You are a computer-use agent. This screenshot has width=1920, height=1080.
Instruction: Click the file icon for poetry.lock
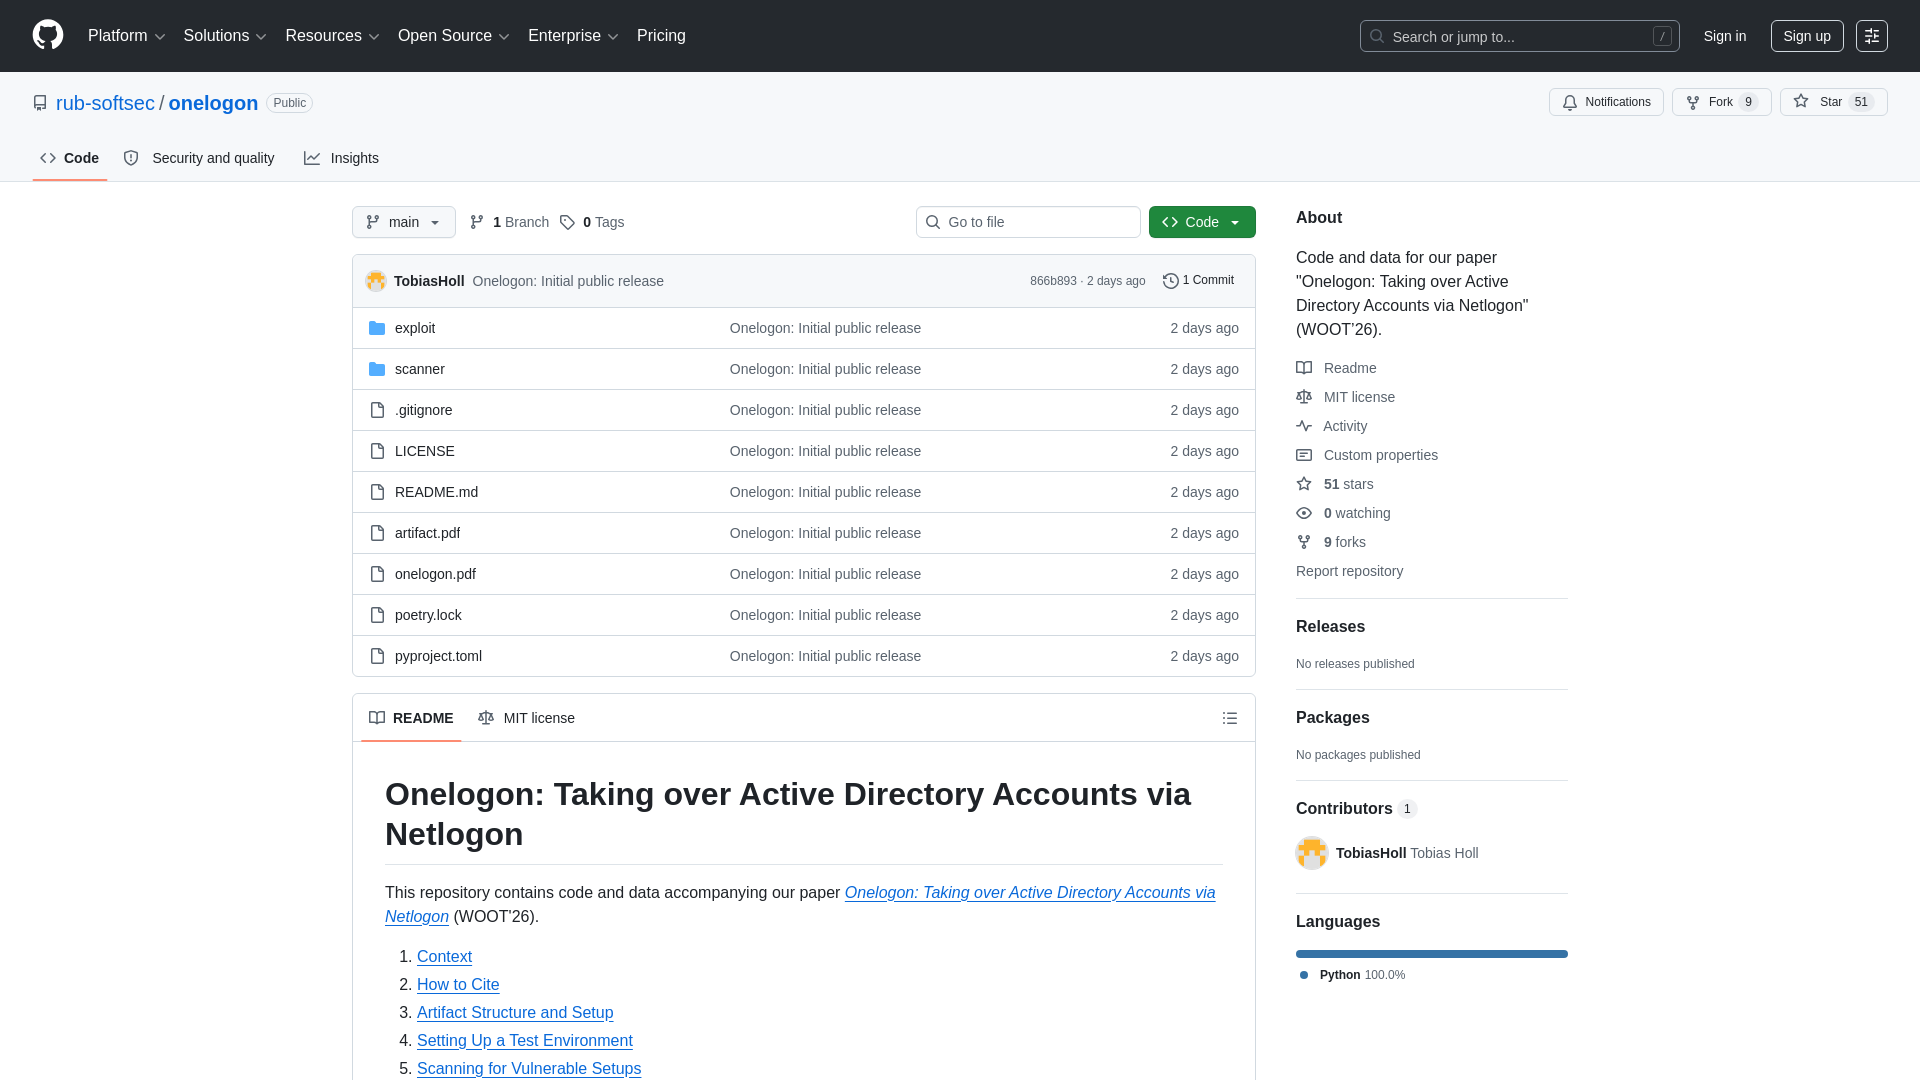377,615
